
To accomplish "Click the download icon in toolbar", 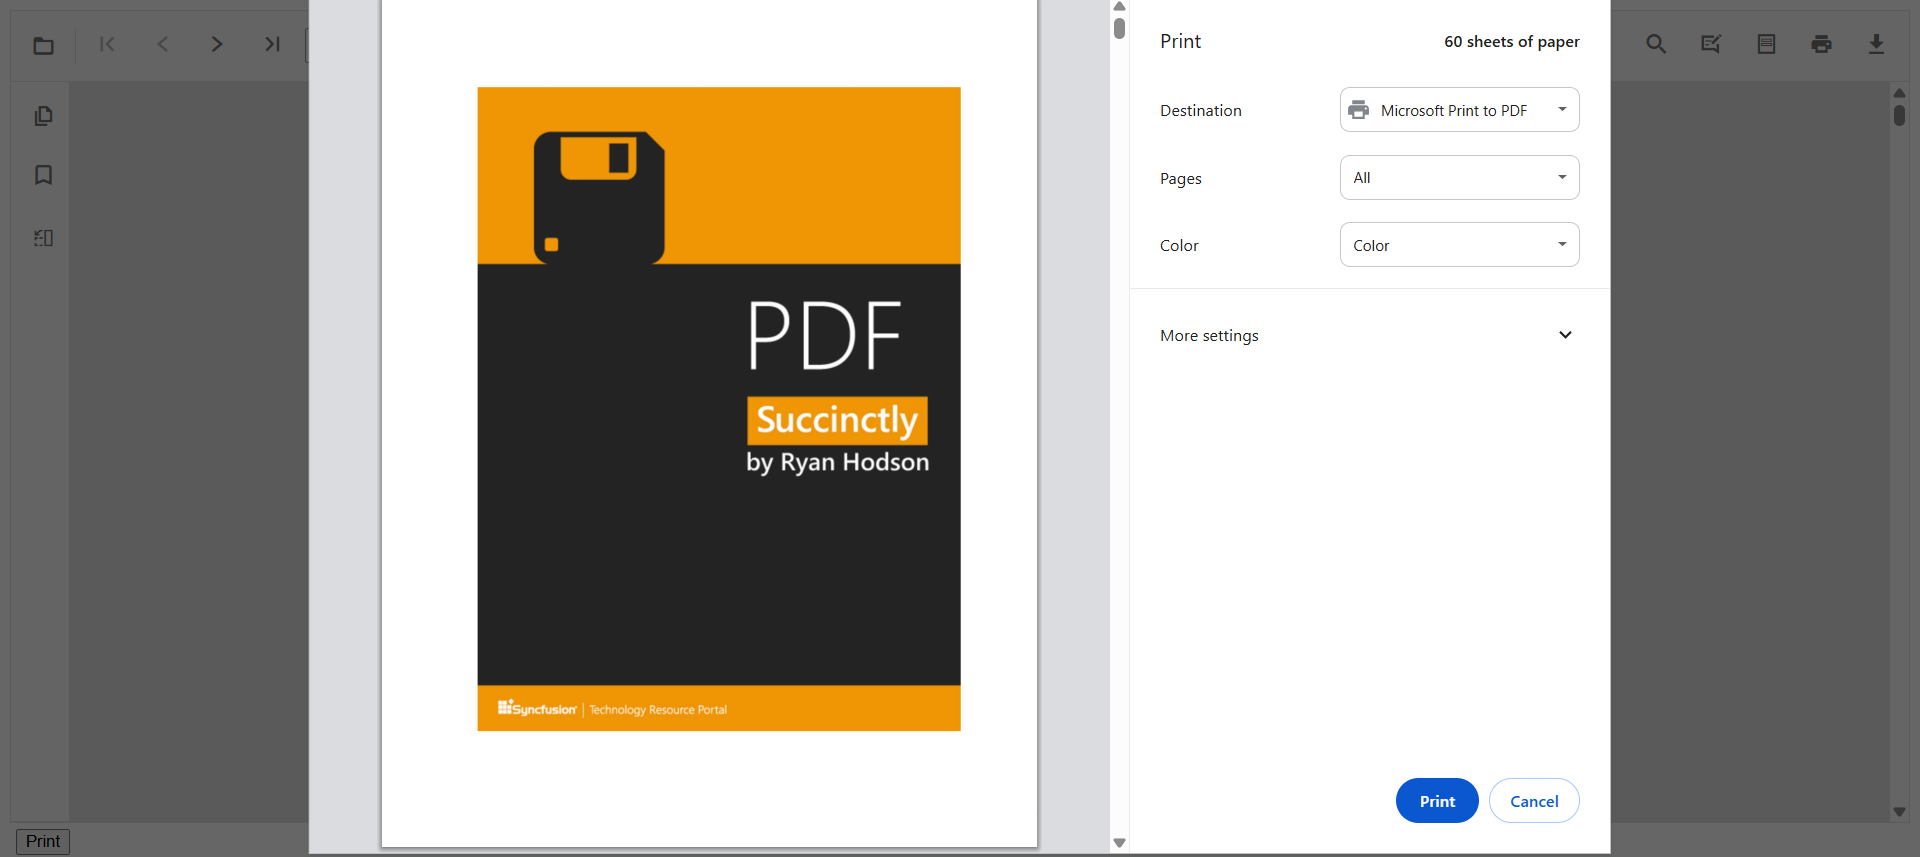I will [x=1876, y=44].
